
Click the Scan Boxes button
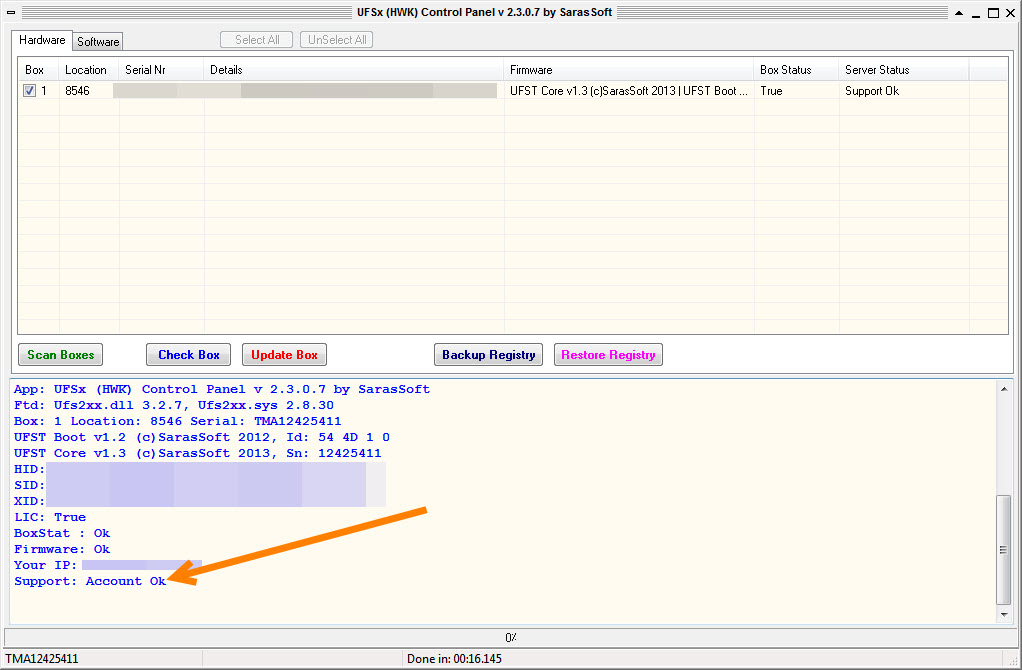click(61, 355)
